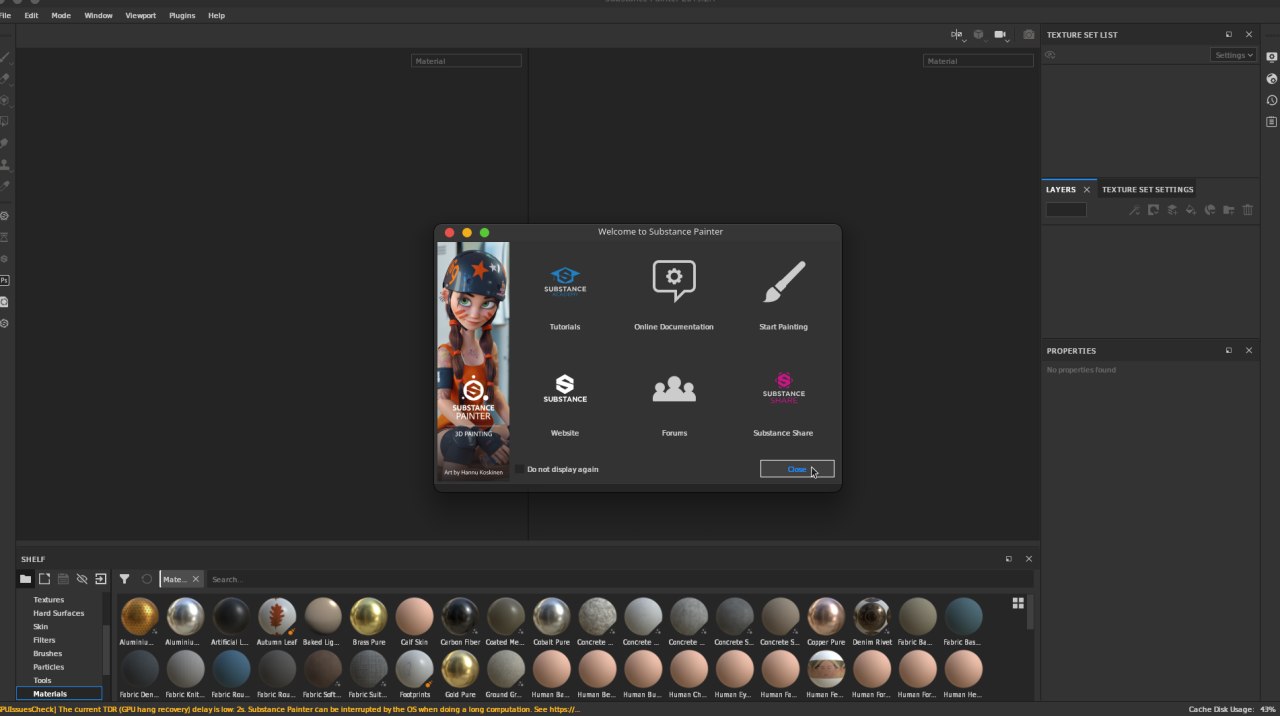Click the Start Painting brush icon
The height and width of the screenshot is (716, 1280).
[784, 282]
